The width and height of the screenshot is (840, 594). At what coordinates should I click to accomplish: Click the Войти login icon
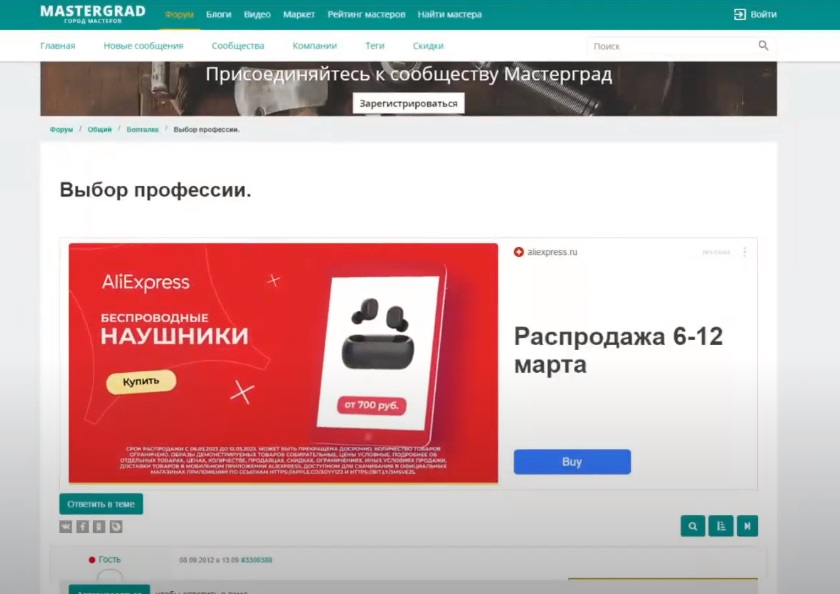coord(739,14)
